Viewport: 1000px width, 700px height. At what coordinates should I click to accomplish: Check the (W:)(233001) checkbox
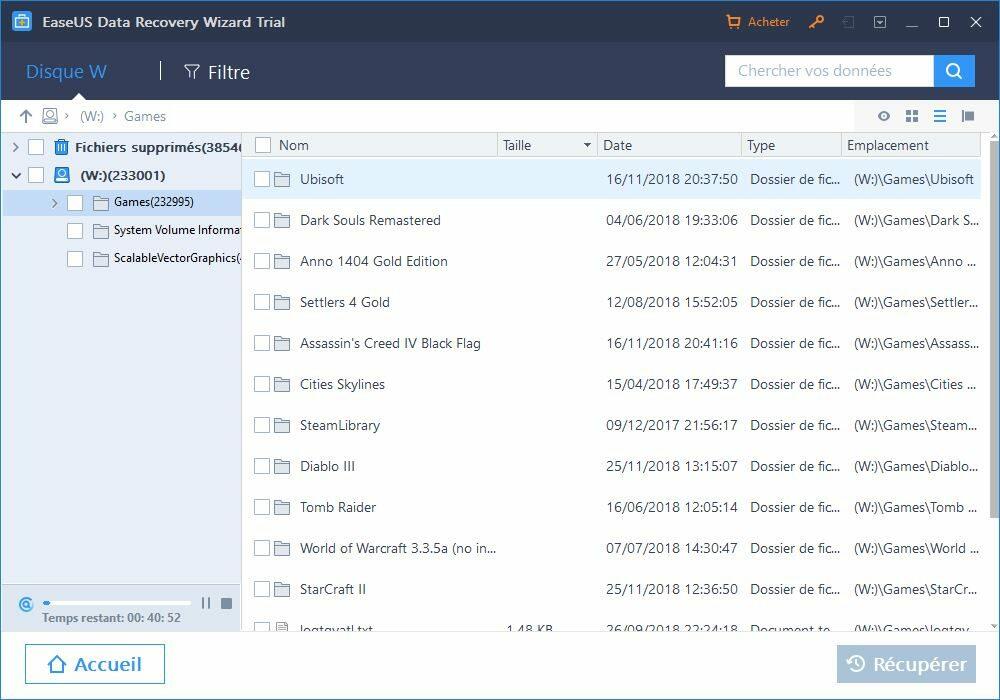click(36, 175)
